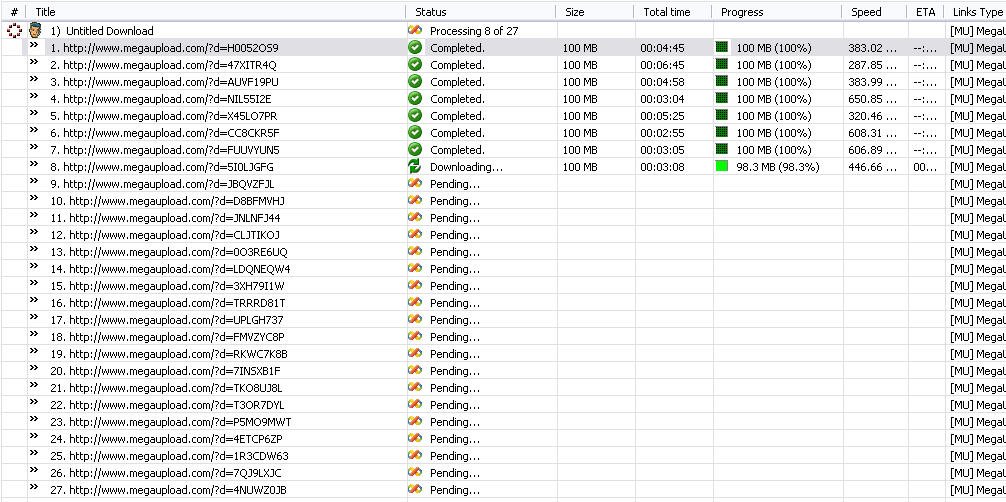Click the 'Processing 8 of 27' status text
This screenshot has width=1006, height=502.
pyautogui.click(x=474, y=31)
